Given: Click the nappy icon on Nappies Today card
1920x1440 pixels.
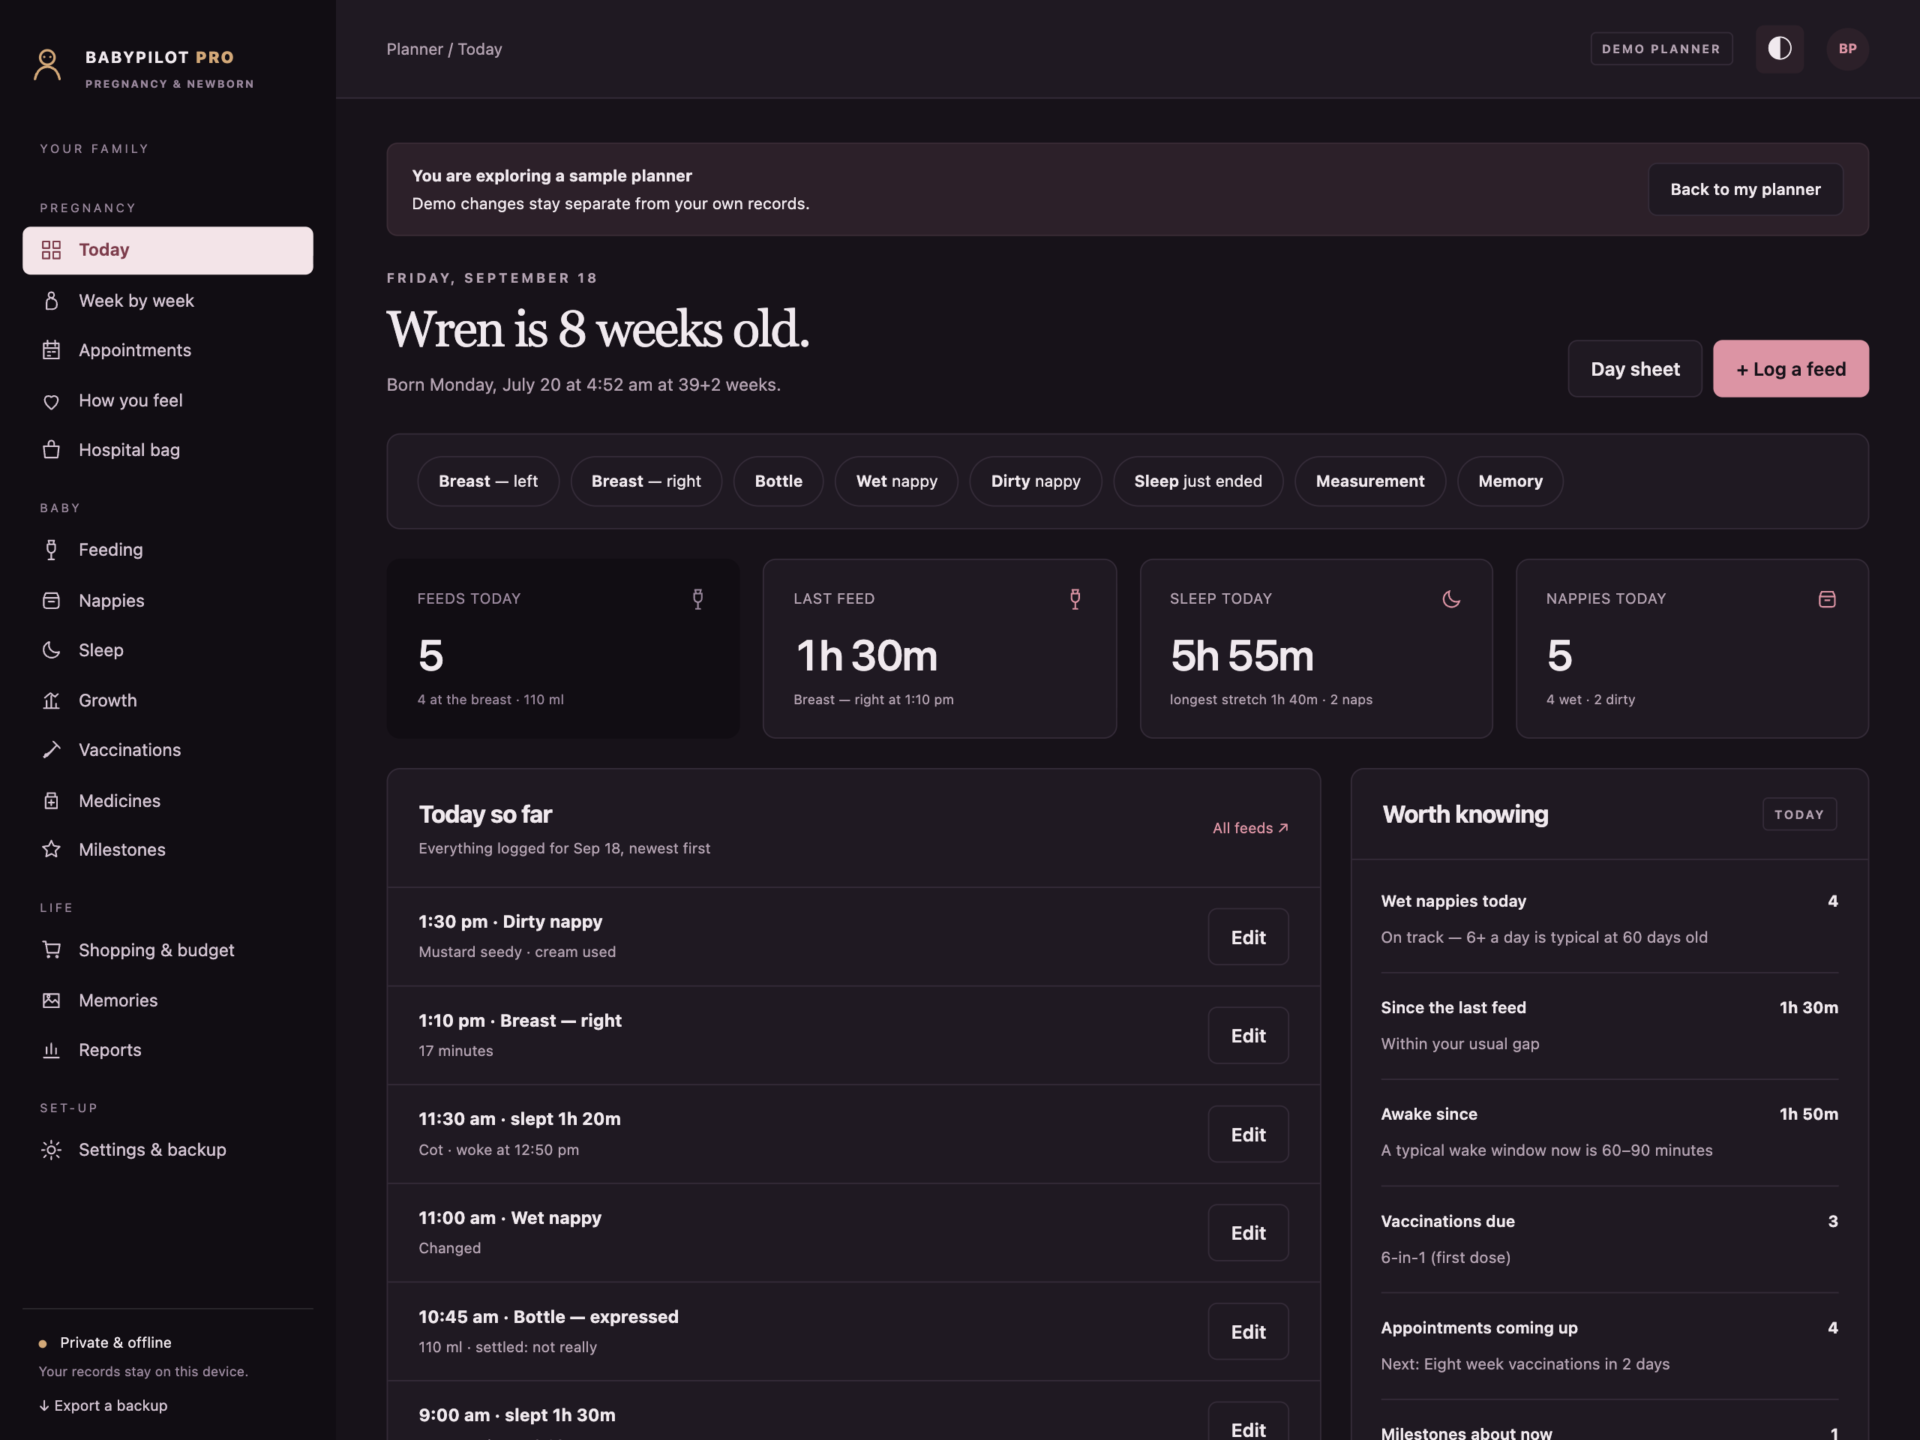Looking at the screenshot, I should [x=1827, y=599].
